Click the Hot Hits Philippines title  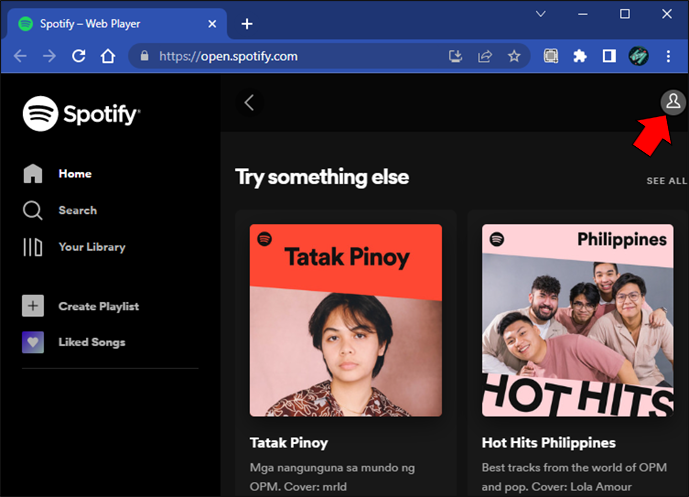pos(548,443)
